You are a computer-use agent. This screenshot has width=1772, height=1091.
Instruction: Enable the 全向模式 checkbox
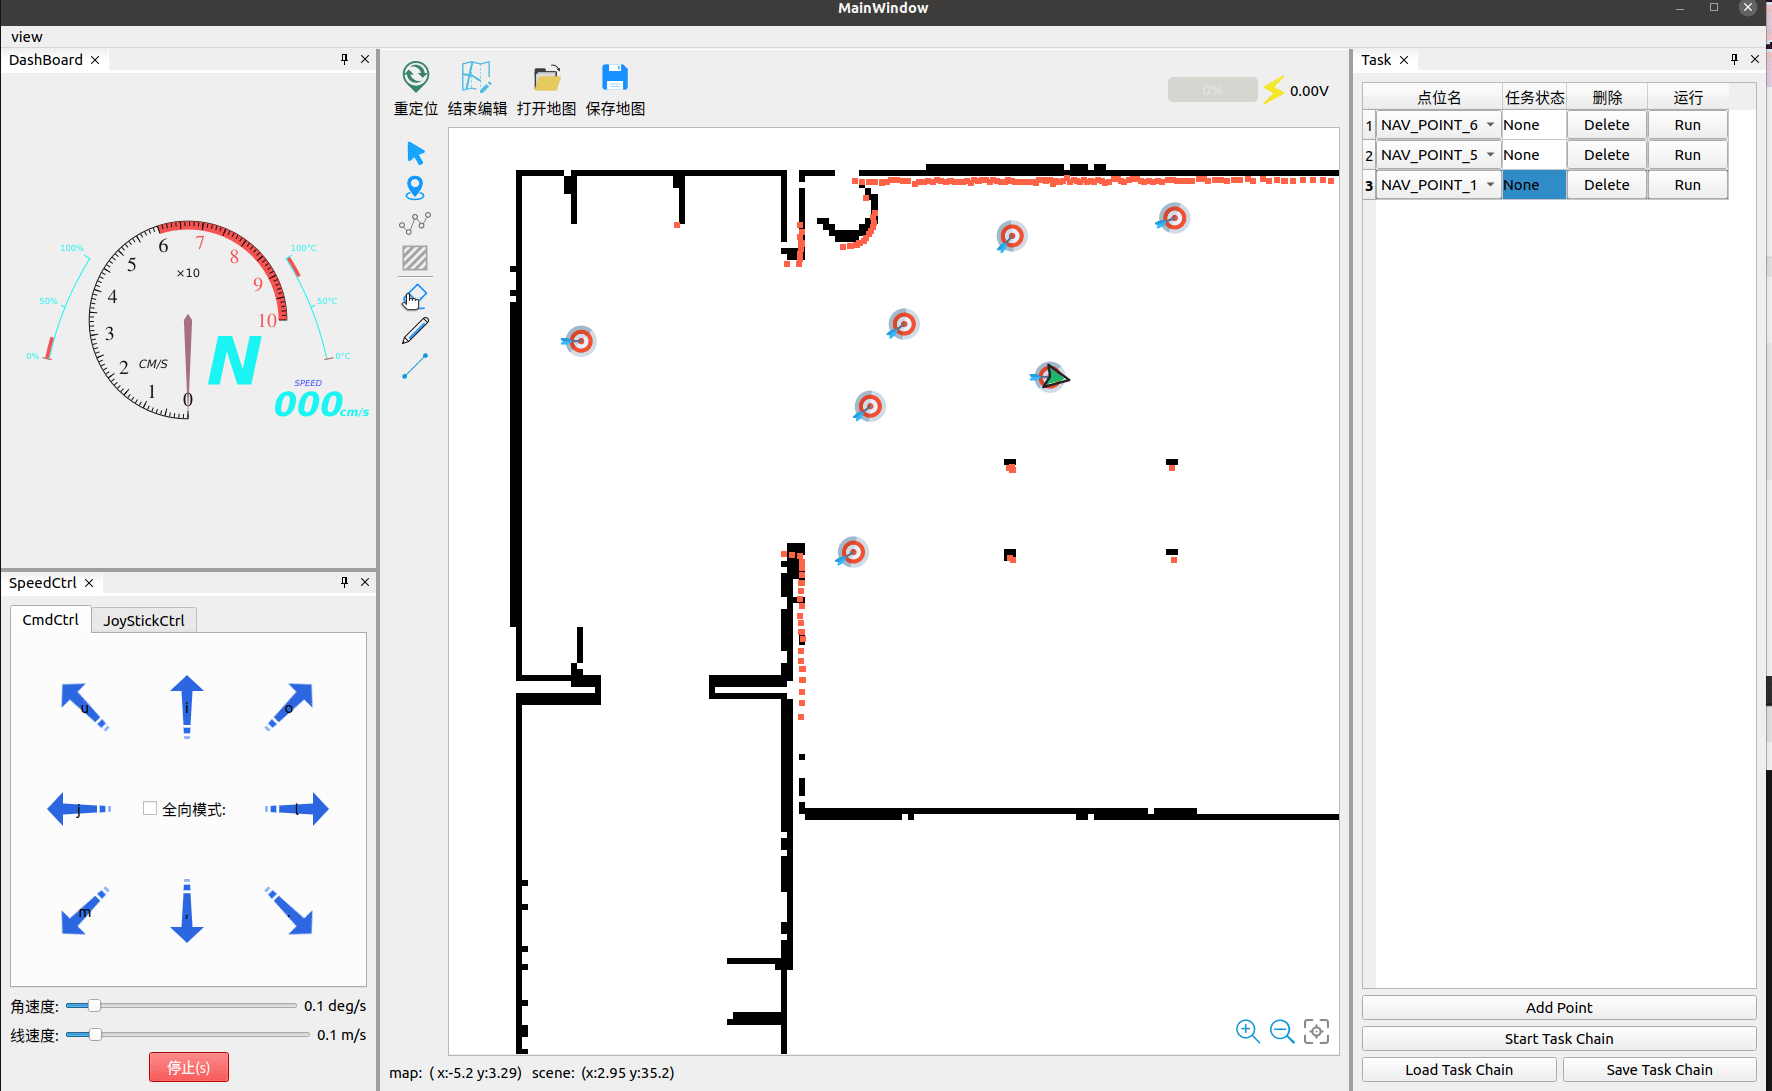coord(149,807)
